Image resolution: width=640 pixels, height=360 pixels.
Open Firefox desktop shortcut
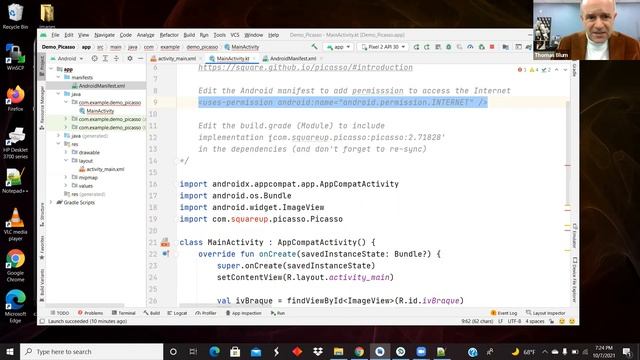coord(15,98)
